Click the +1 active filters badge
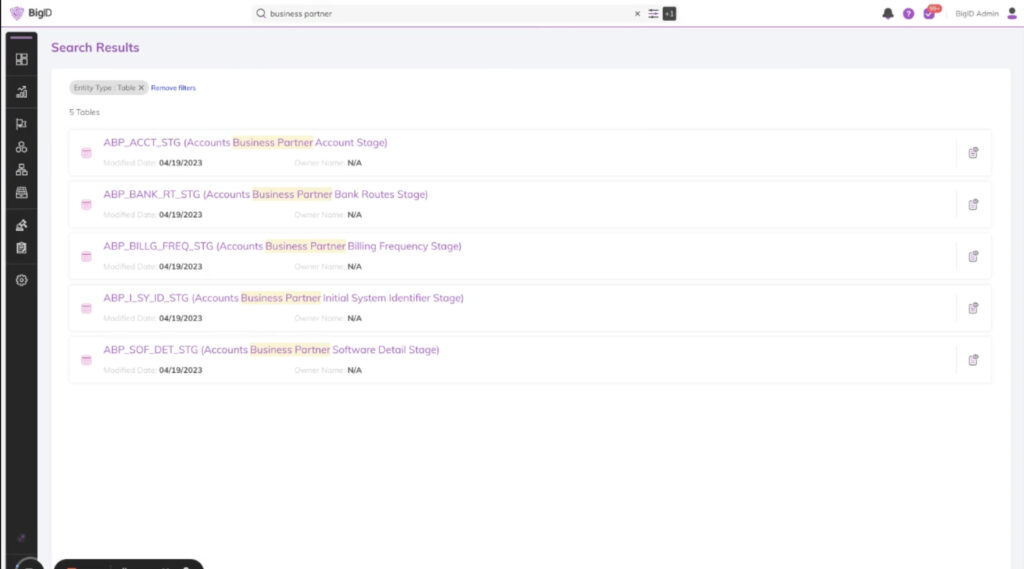1024x569 pixels. [669, 14]
